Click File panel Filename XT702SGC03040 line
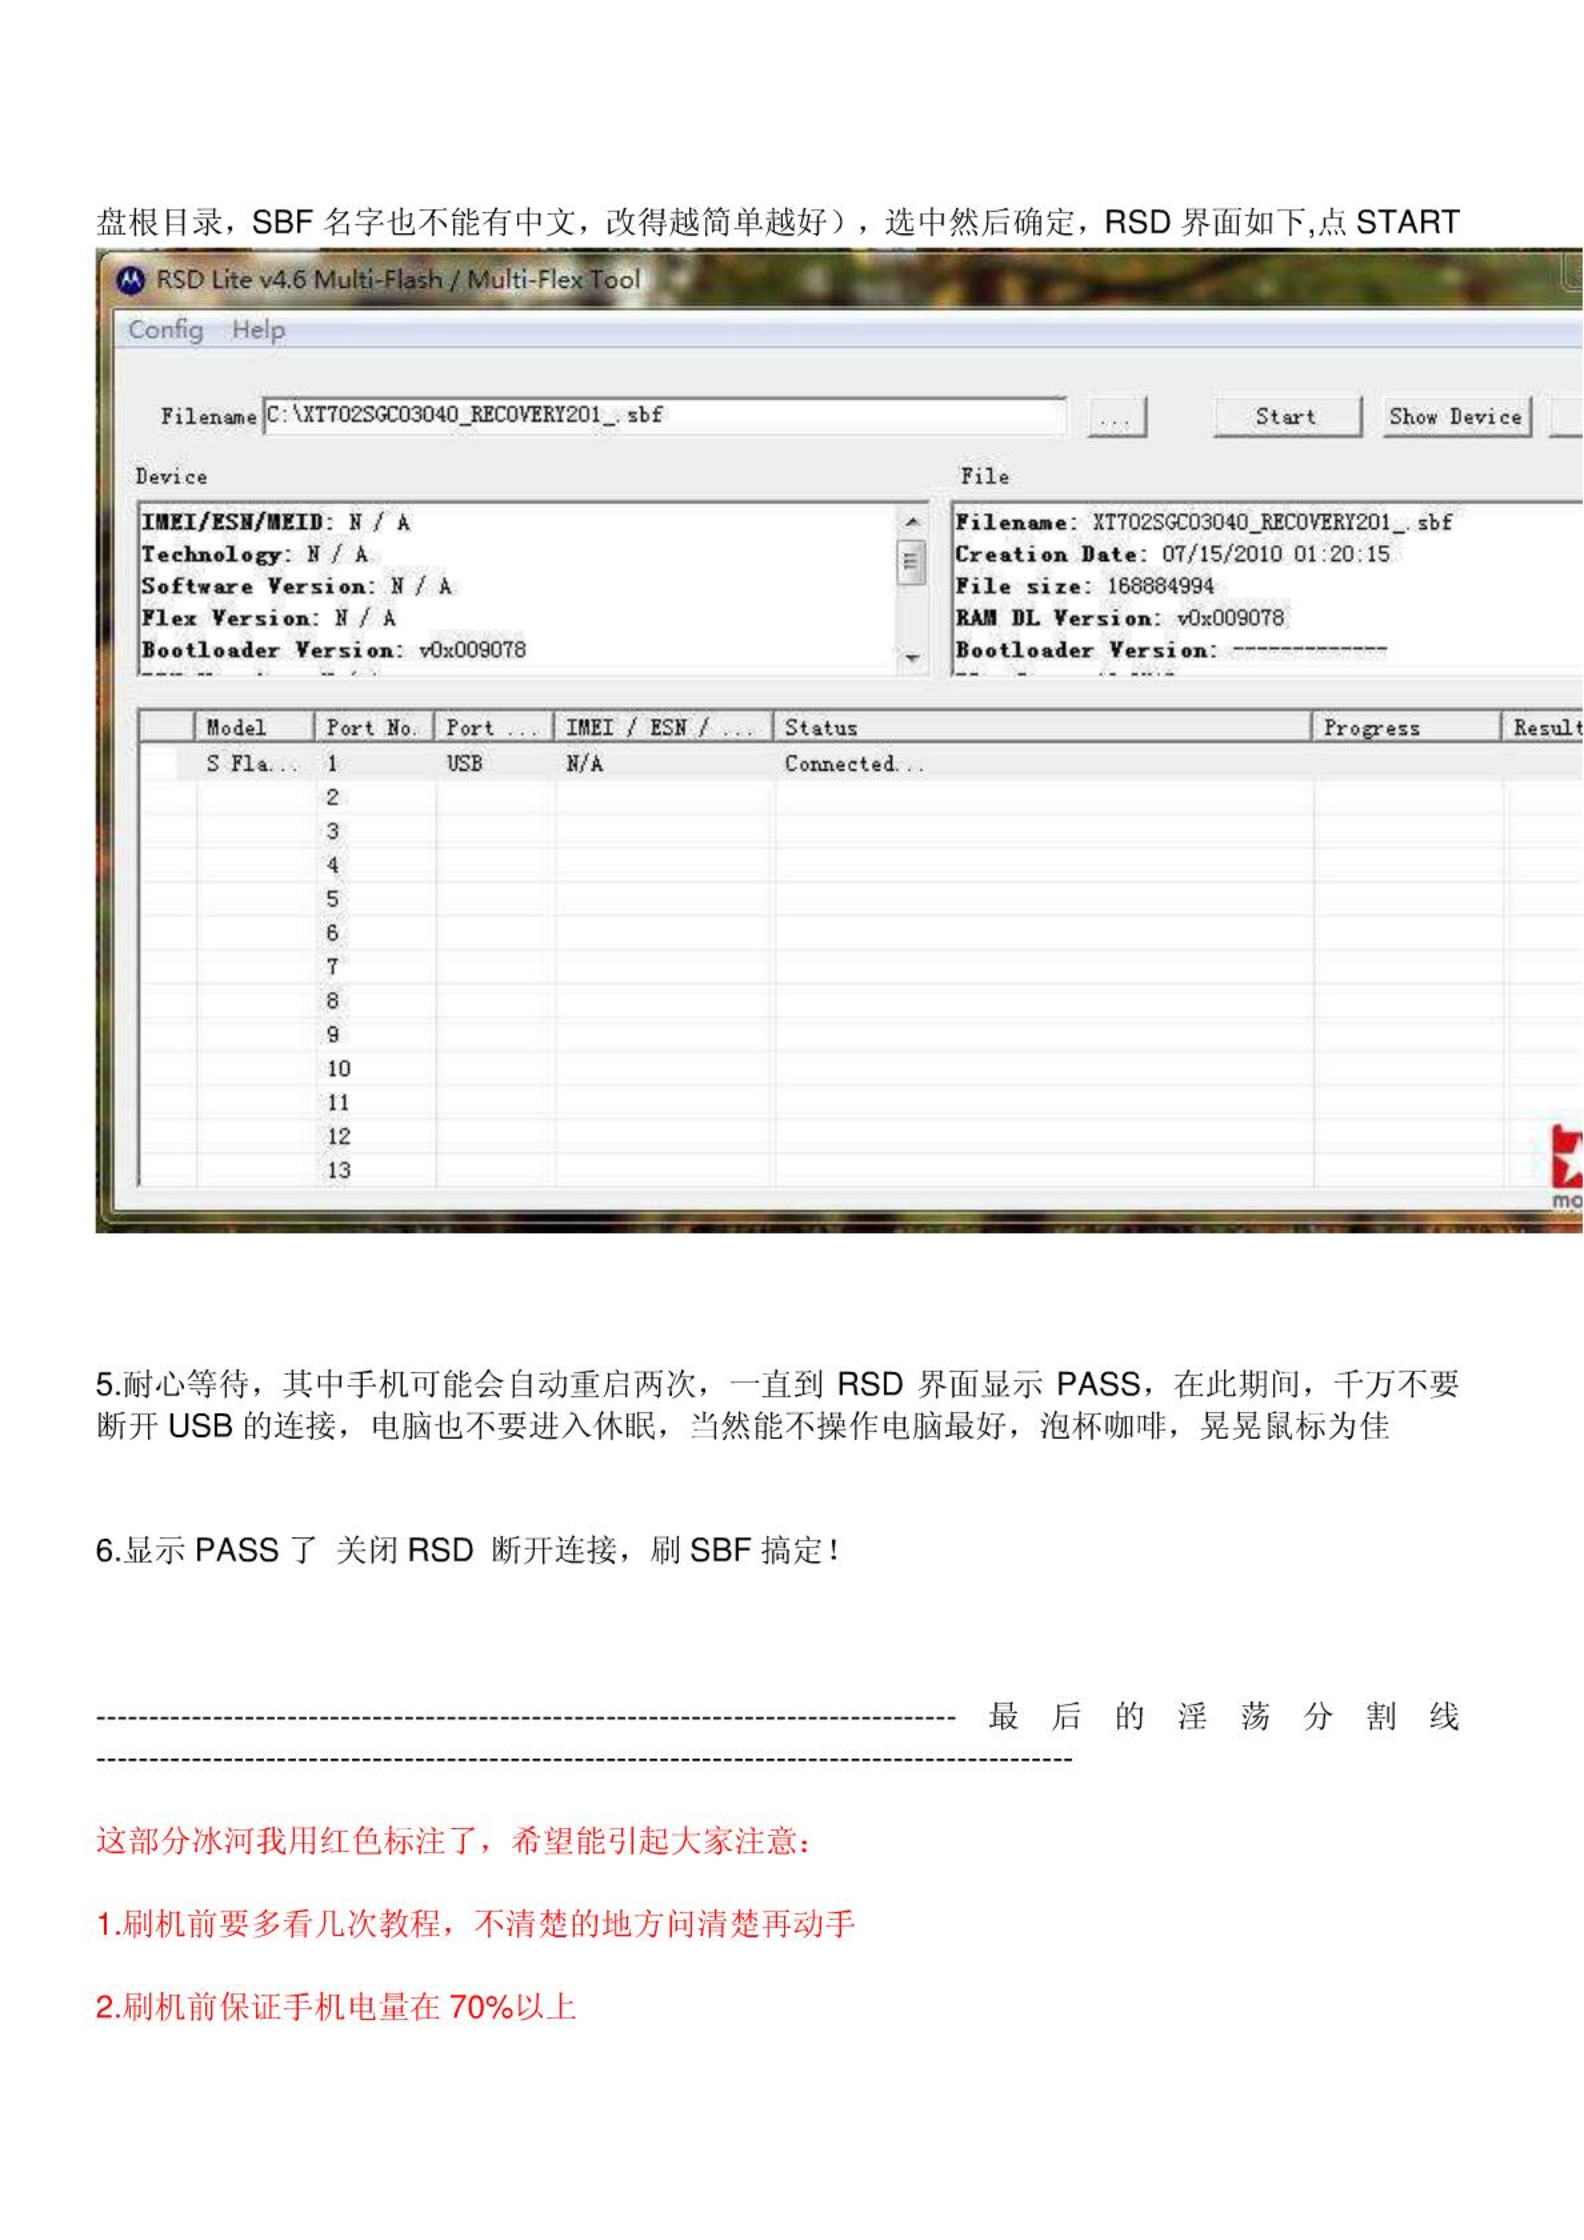Viewport: 1584px width, 2240px height. pyautogui.click(x=1204, y=522)
